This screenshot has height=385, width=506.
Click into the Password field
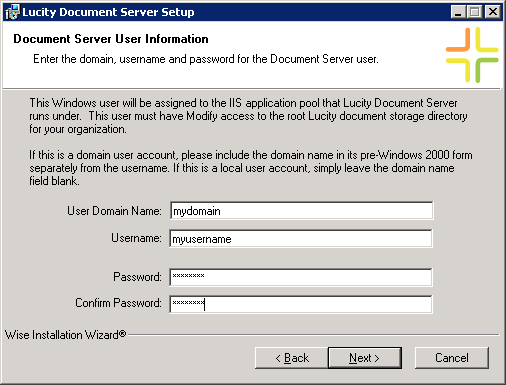[x=301, y=277]
